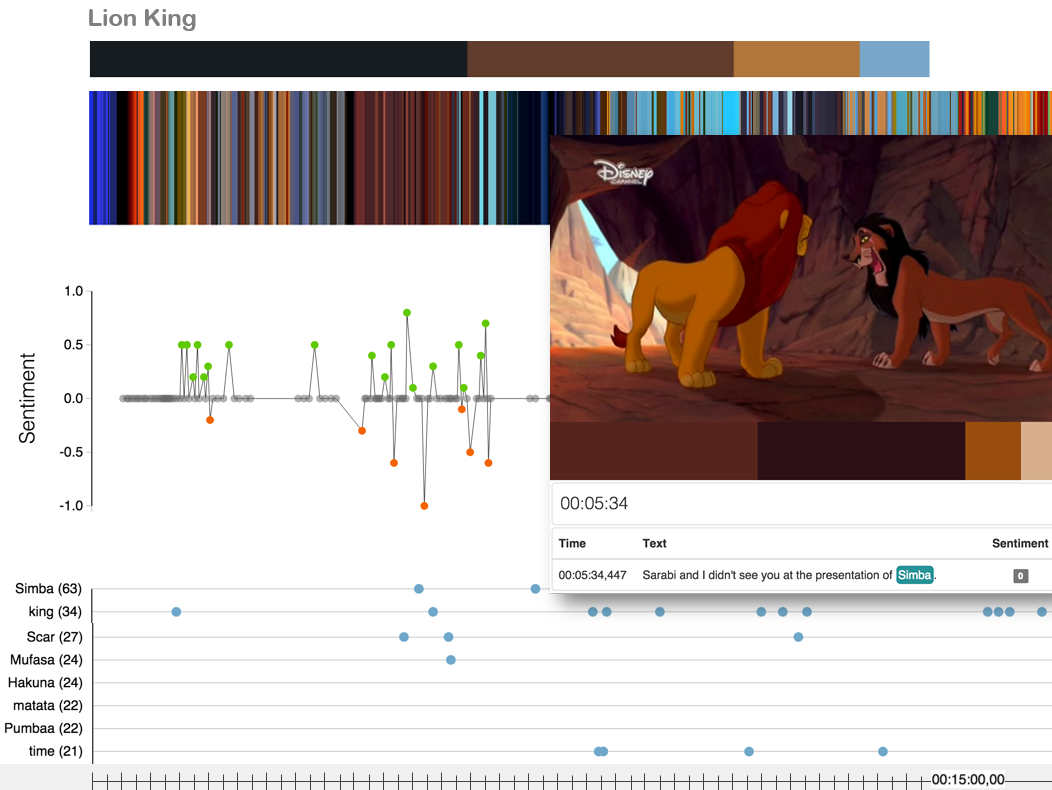
Task: Click the Time column header
Action: click(572, 544)
